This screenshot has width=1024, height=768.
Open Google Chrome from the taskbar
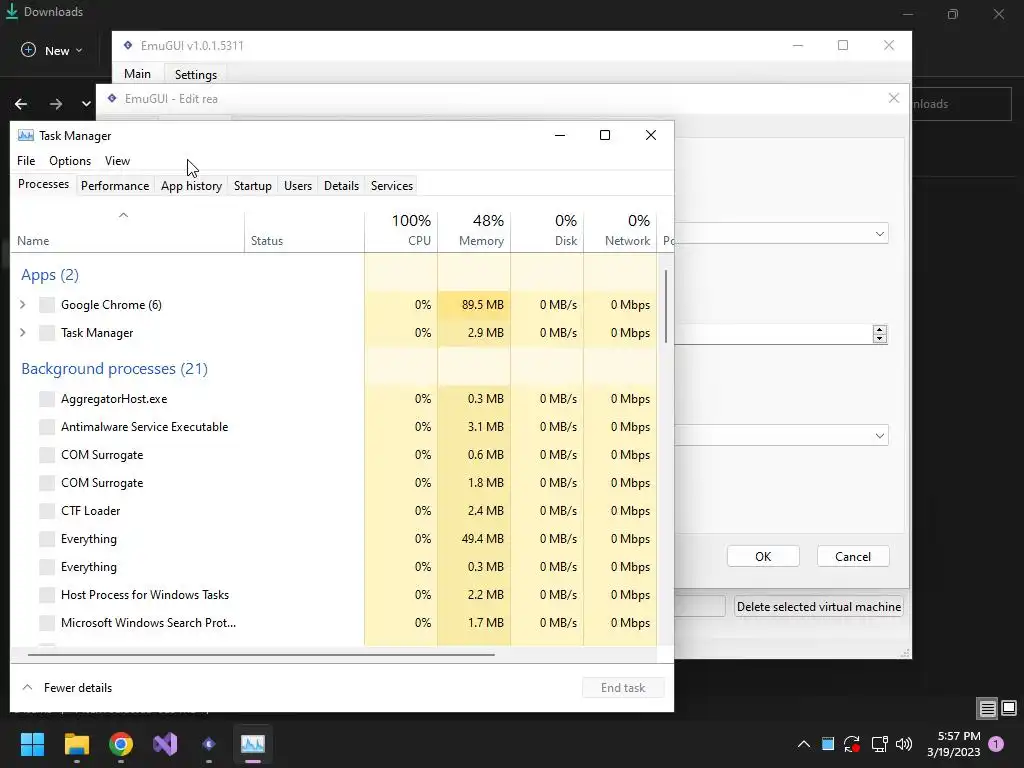pyautogui.click(x=121, y=744)
